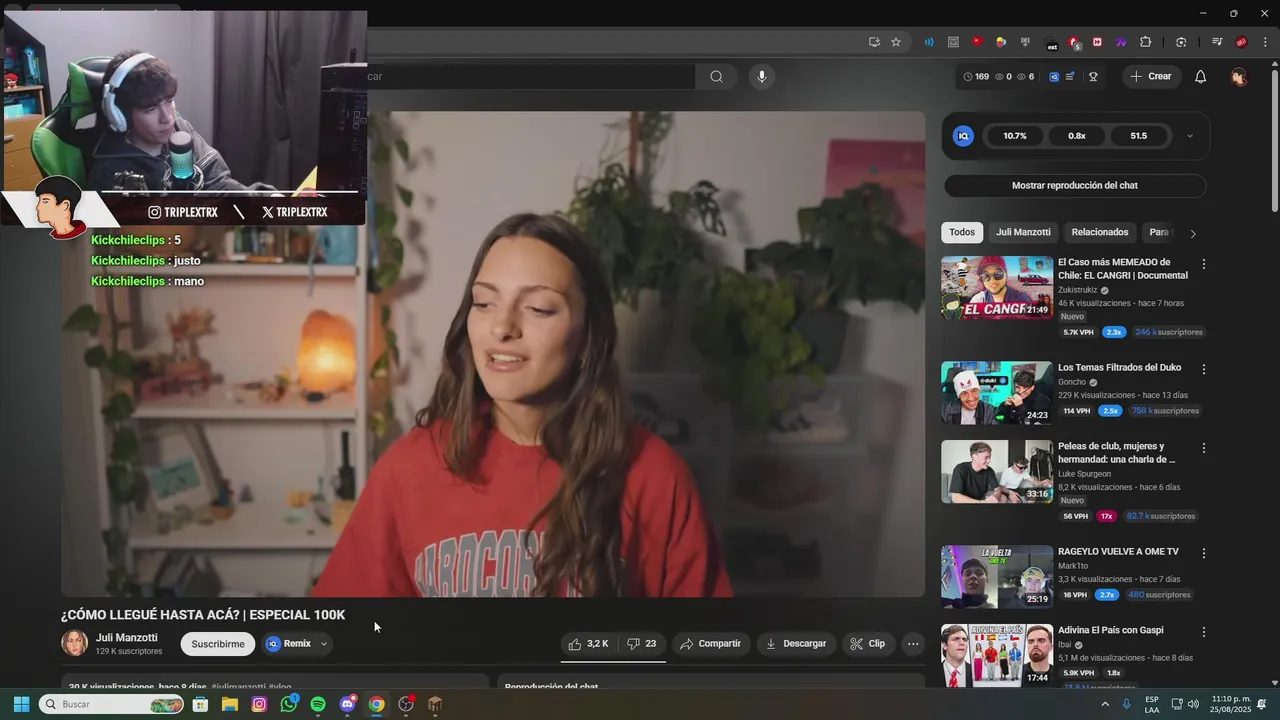The width and height of the screenshot is (1280, 720).
Task: Open options for Los Temas Filtrados del Duko
Action: coord(1204,369)
